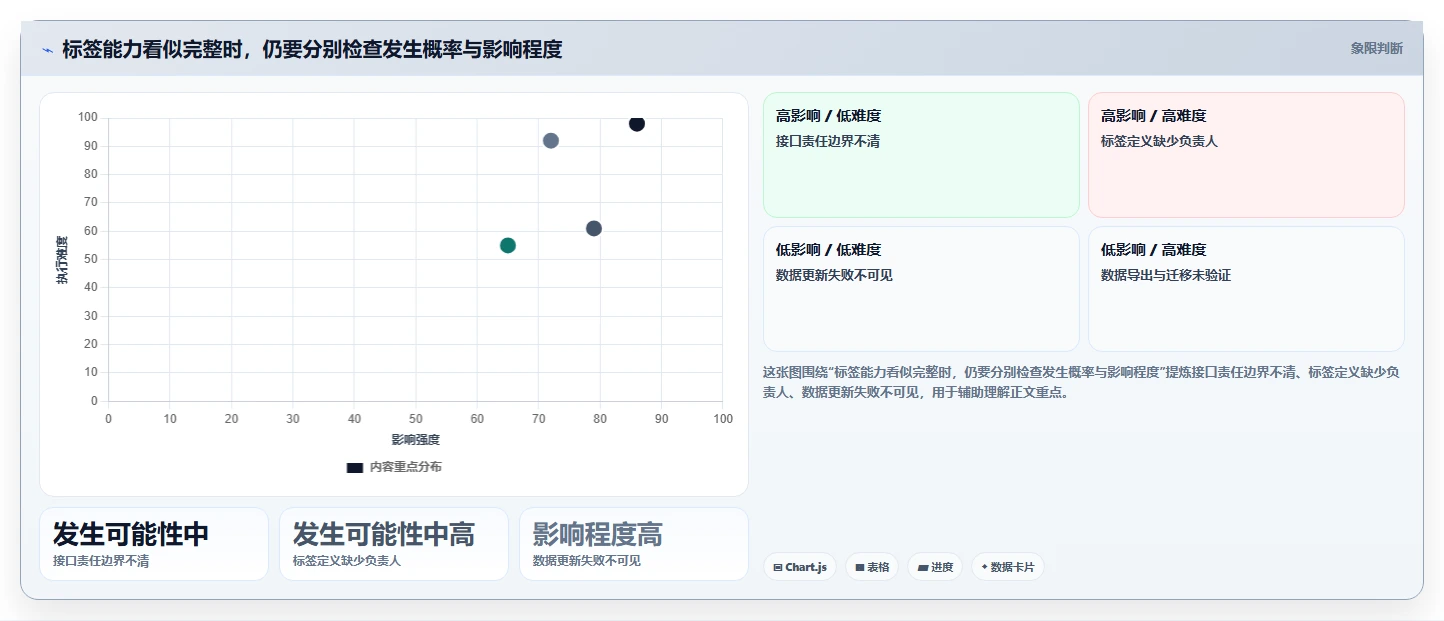1444x621 pixels.
Task: Open the 高影响 / 低难度 quadrant card
Action: point(921,155)
